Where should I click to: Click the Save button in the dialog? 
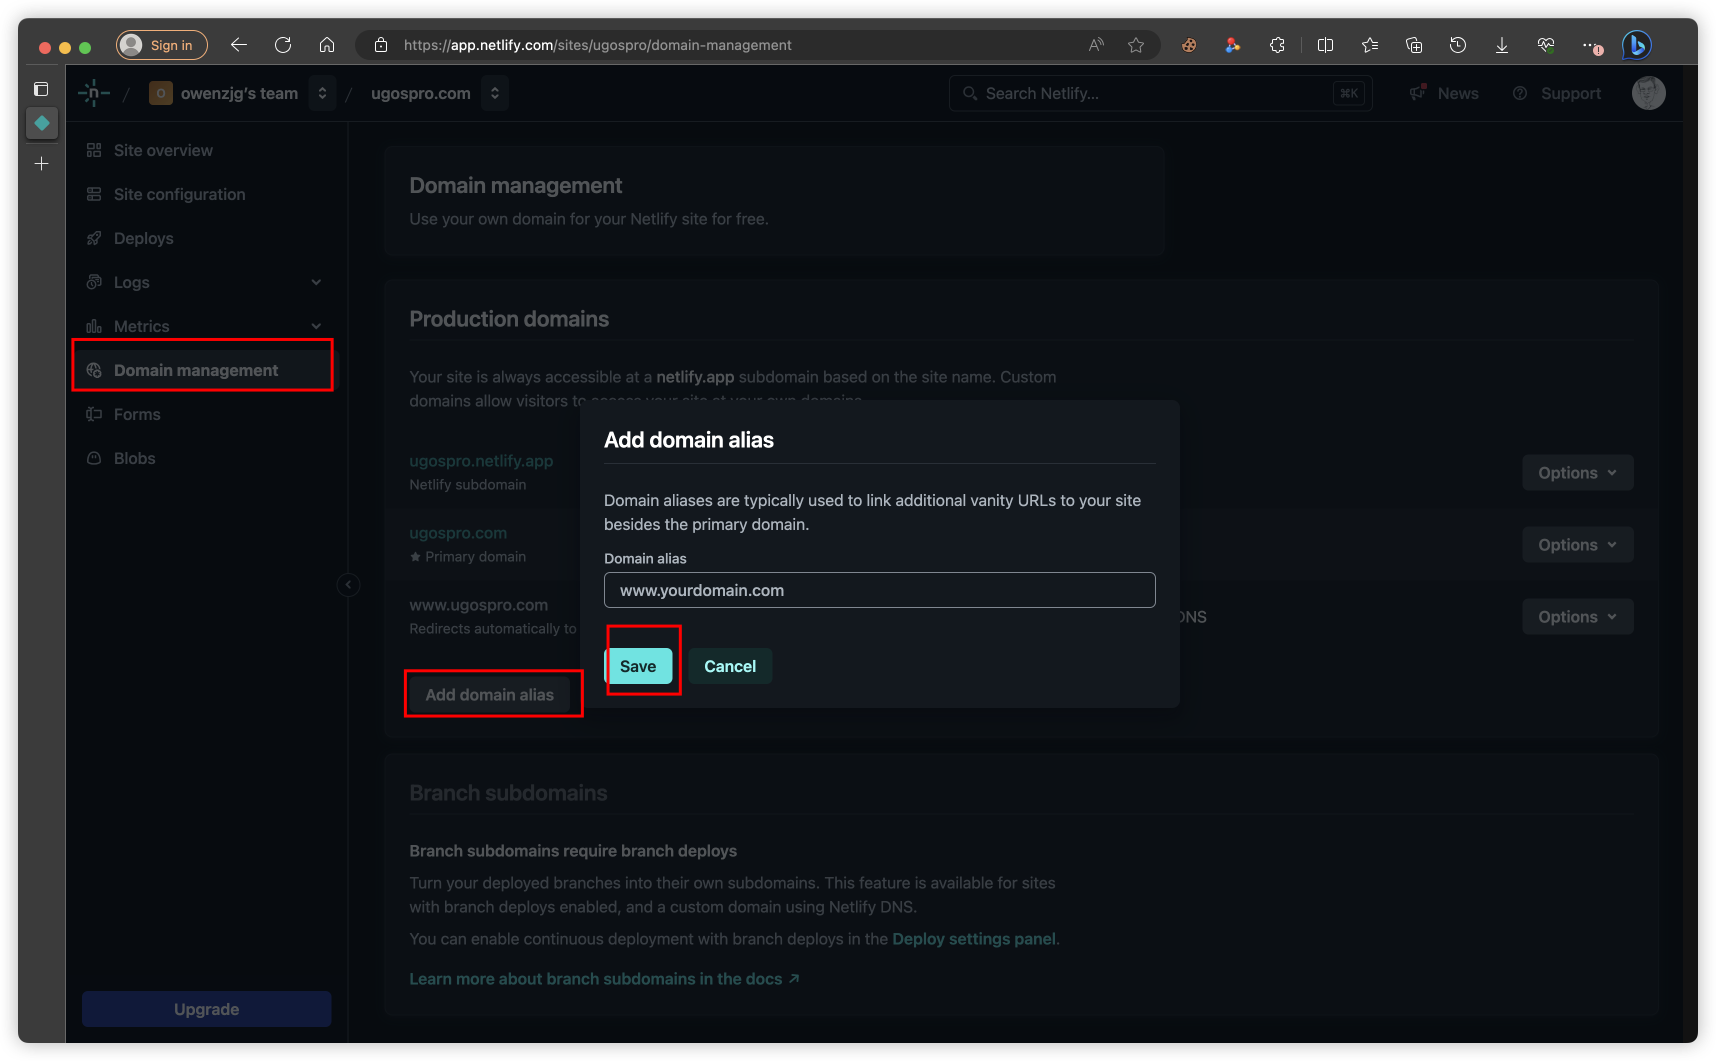click(638, 666)
